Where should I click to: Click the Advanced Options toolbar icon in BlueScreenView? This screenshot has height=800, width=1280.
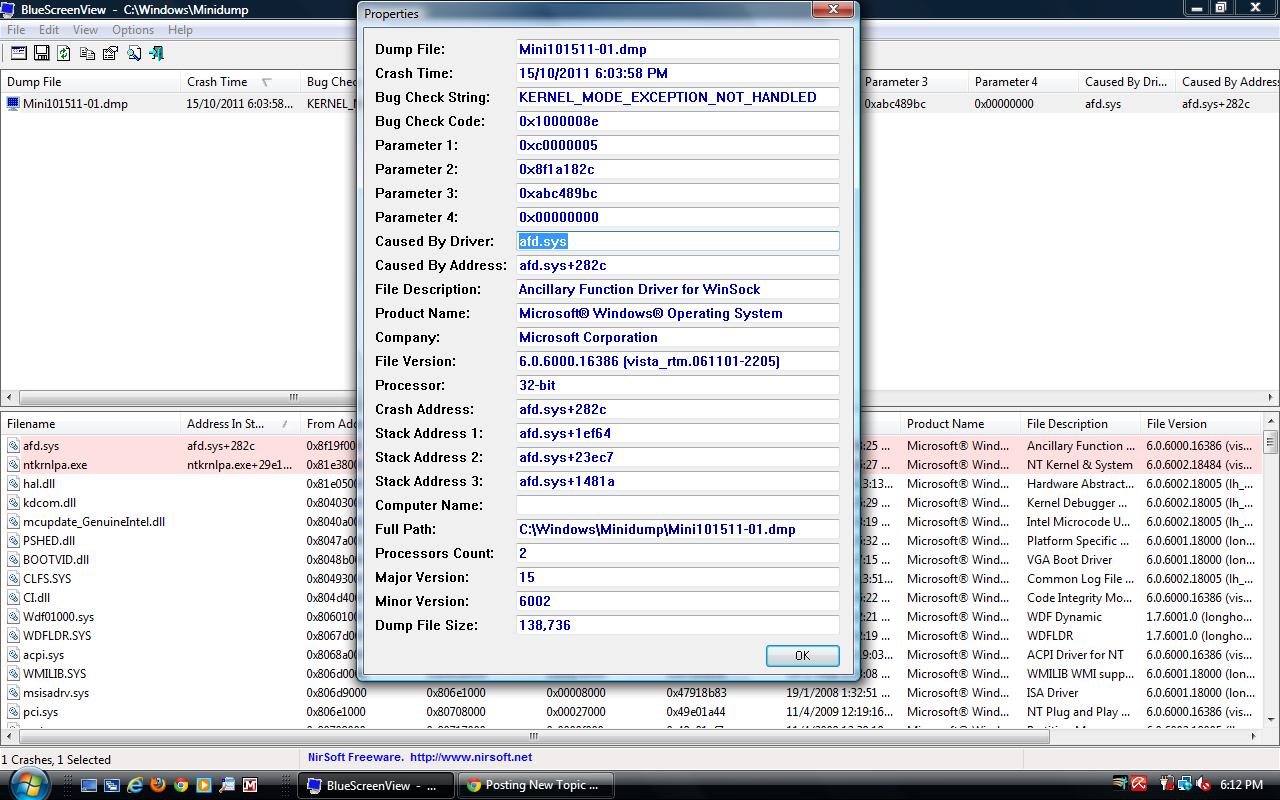pyautogui.click(x=18, y=53)
